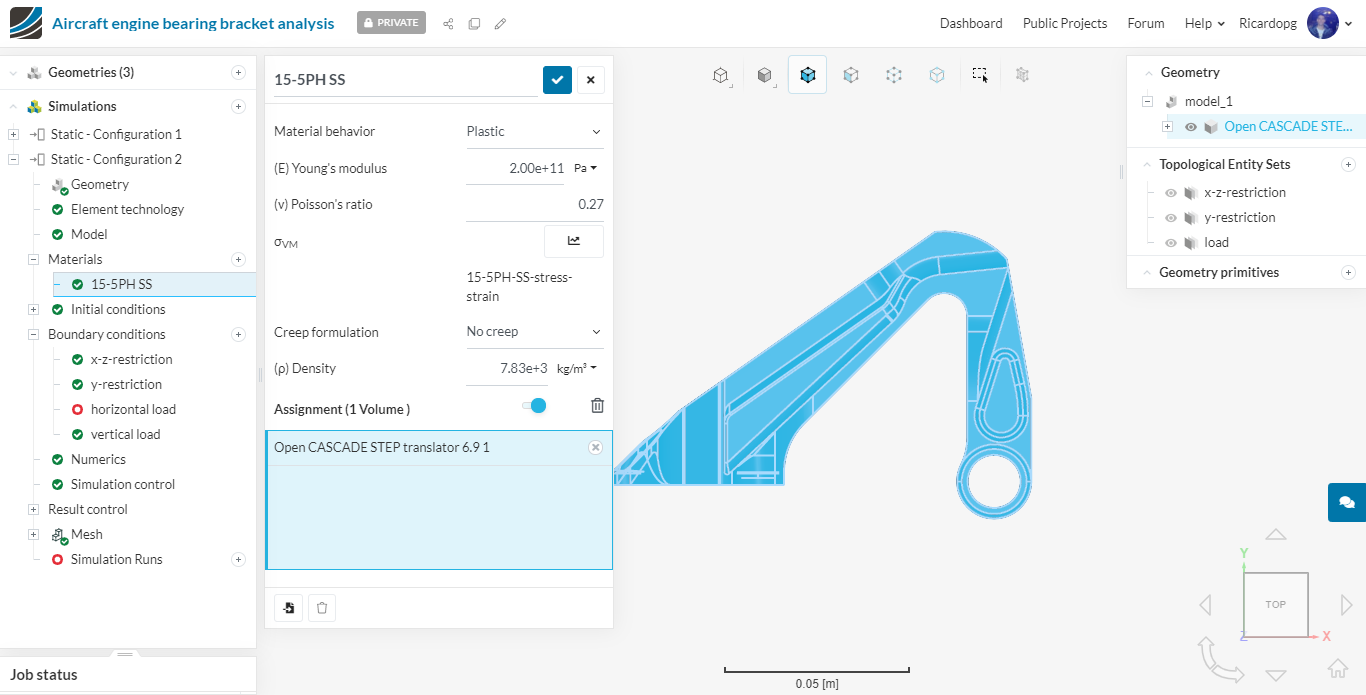The width and height of the screenshot is (1366, 695).
Task: Open the Creep formulation dropdown
Action: [534, 332]
